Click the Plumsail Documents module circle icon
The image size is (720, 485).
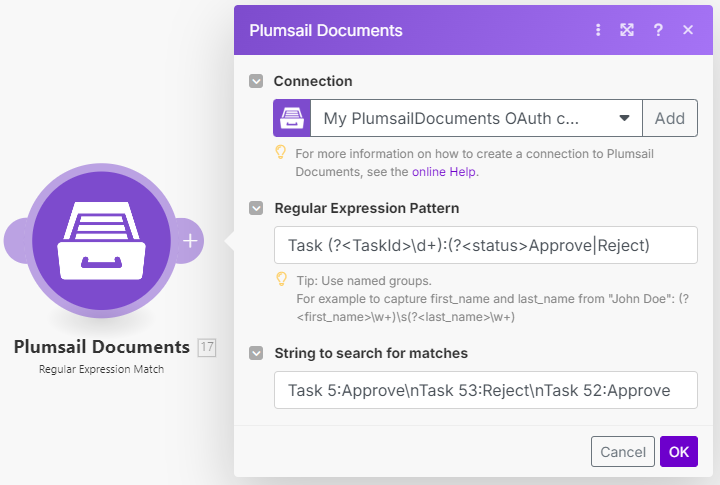coord(101,240)
